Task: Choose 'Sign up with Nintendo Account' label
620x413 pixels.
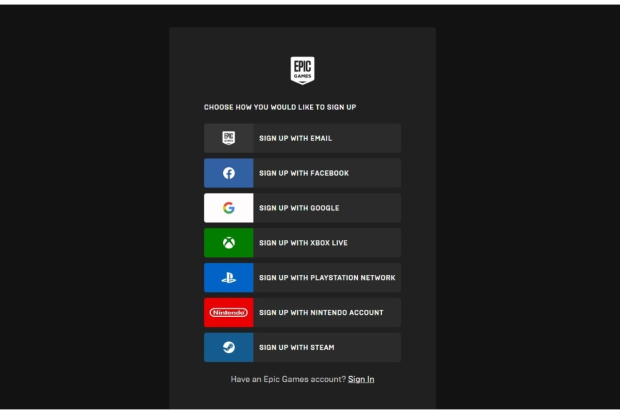Action: (x=321, y=313)
